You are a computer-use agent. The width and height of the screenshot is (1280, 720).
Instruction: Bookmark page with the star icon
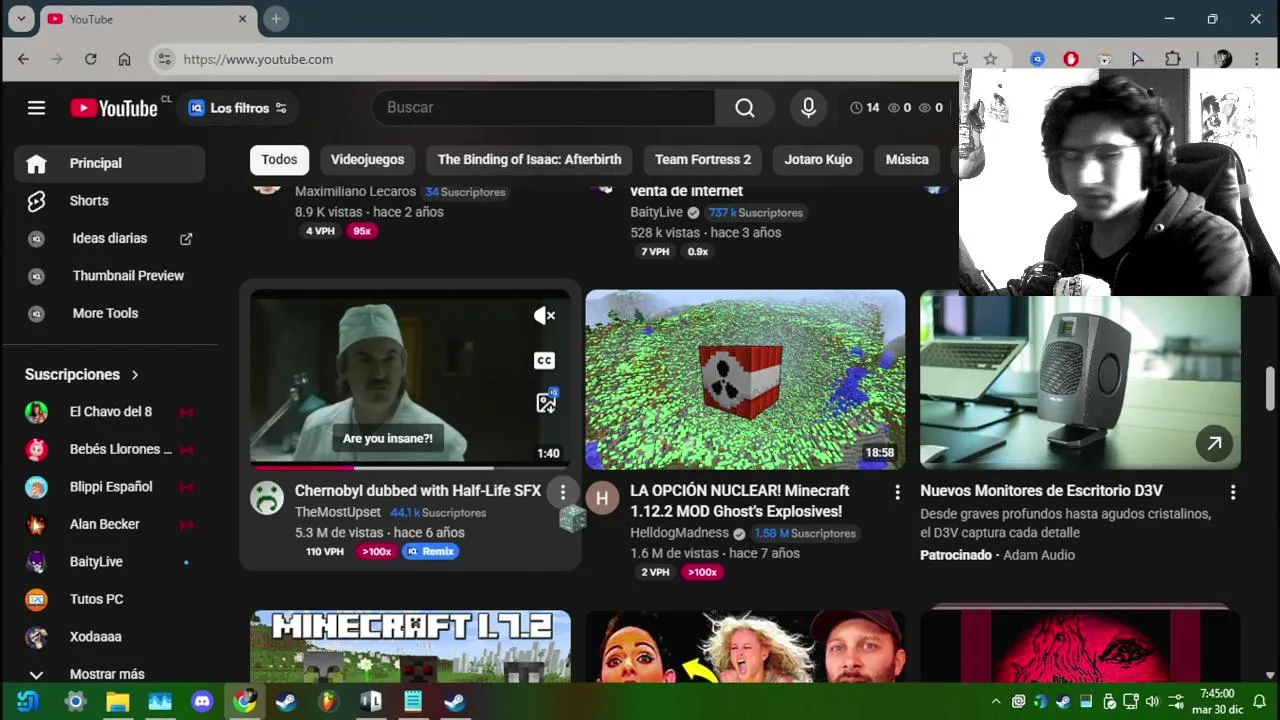(990, 59)
